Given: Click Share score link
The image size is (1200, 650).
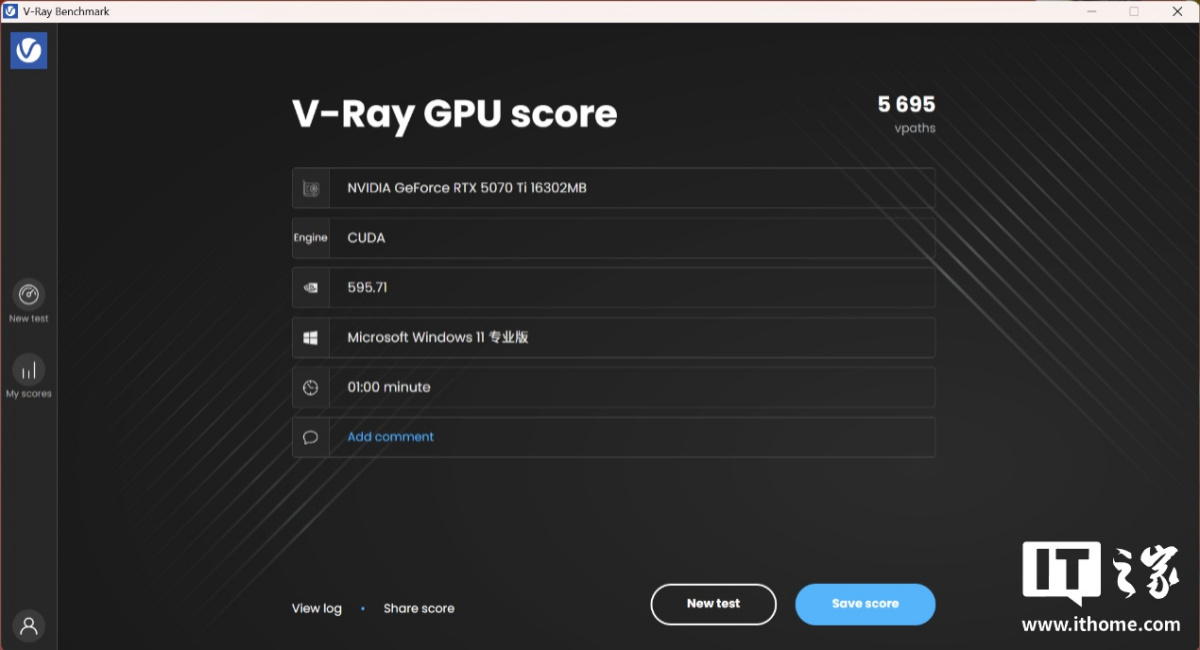Looking at the screenshot, I should point(419,608).
